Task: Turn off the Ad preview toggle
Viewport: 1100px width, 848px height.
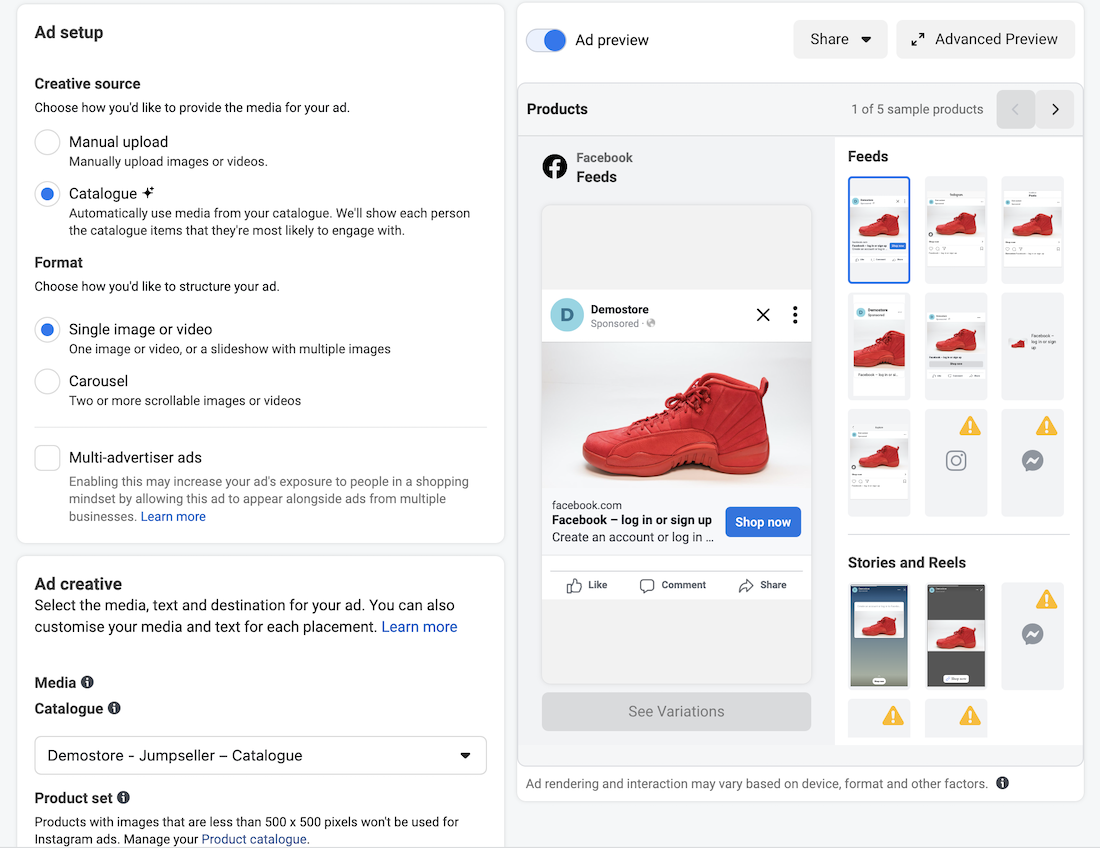Action: point(546,40)
